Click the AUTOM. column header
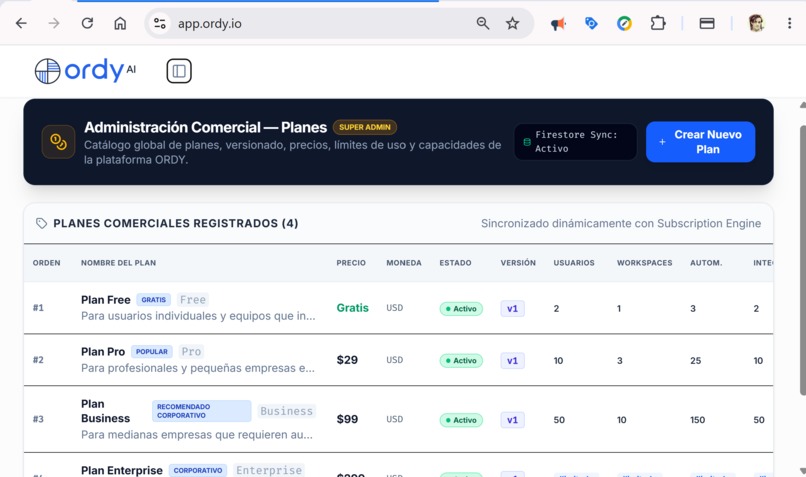The height and width of the screenshot is (477, 806). 706,263
